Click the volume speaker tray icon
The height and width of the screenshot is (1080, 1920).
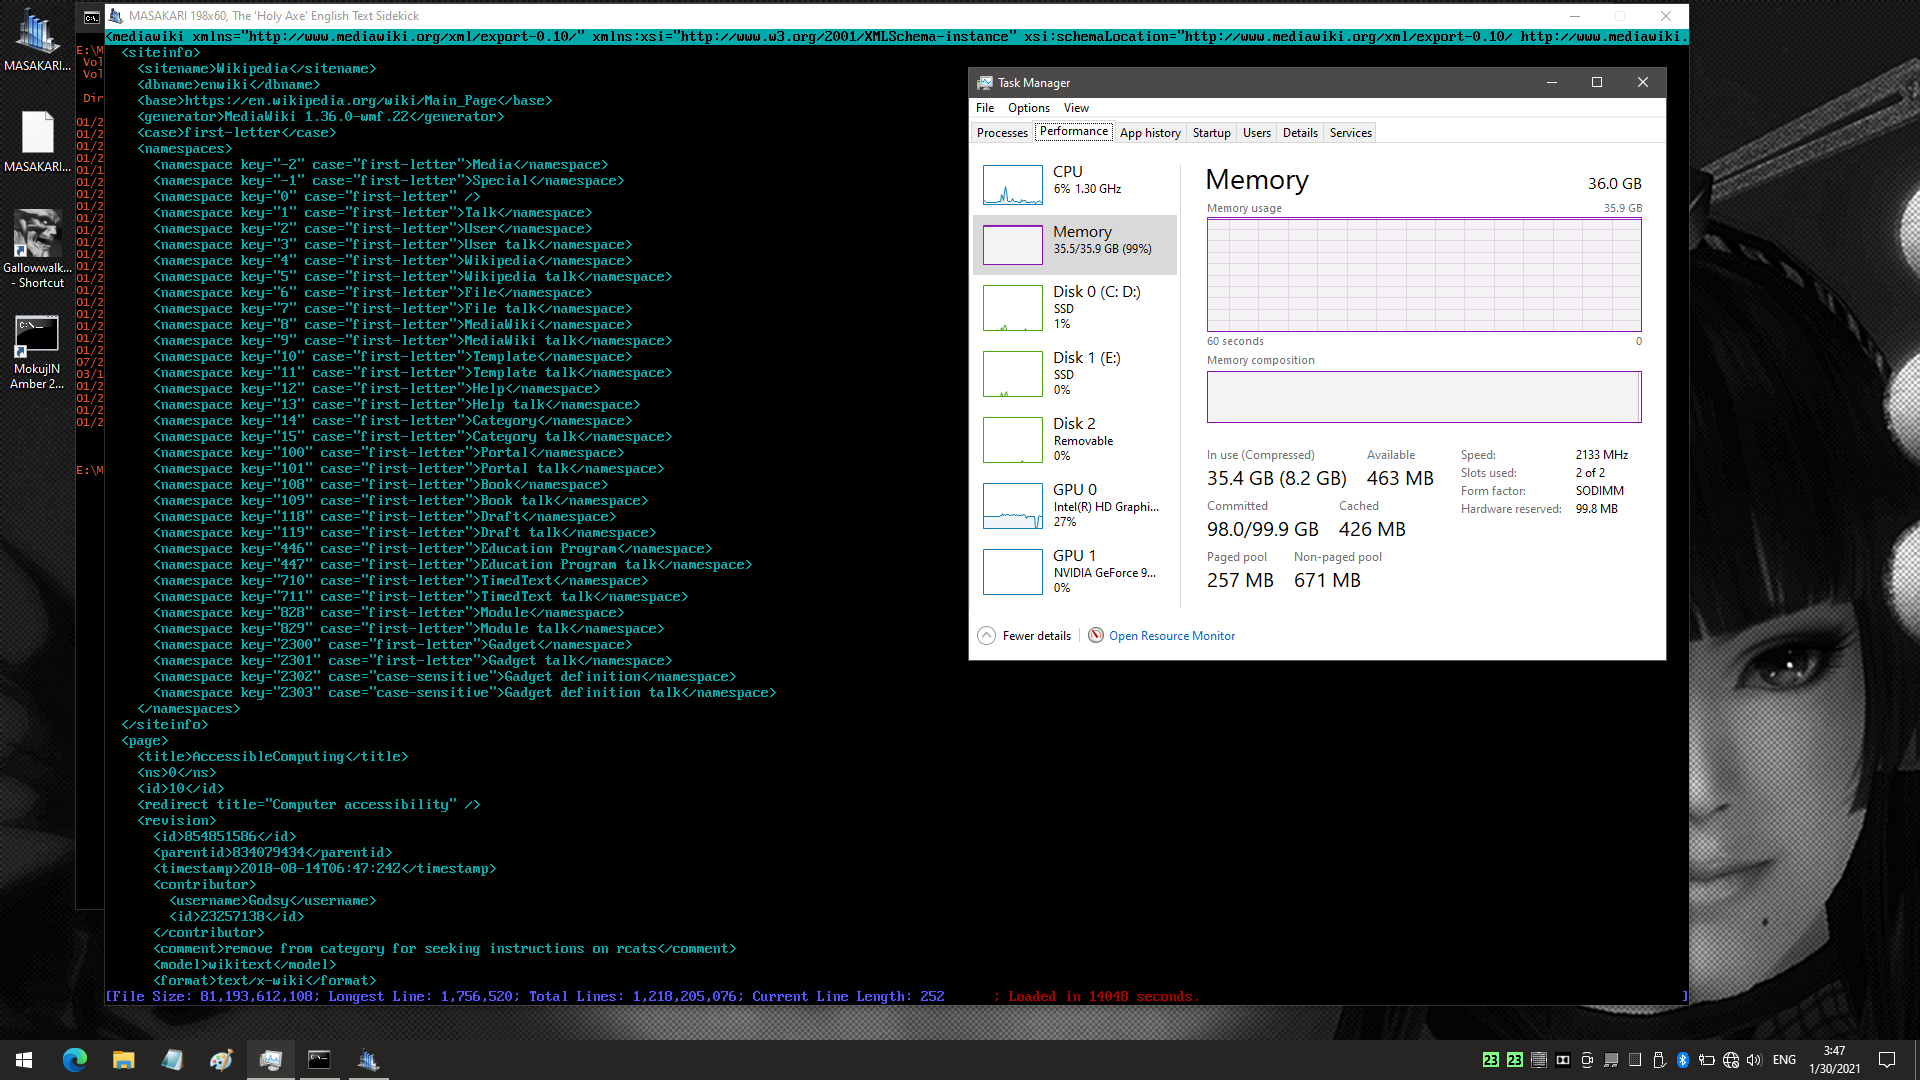1754,1060
